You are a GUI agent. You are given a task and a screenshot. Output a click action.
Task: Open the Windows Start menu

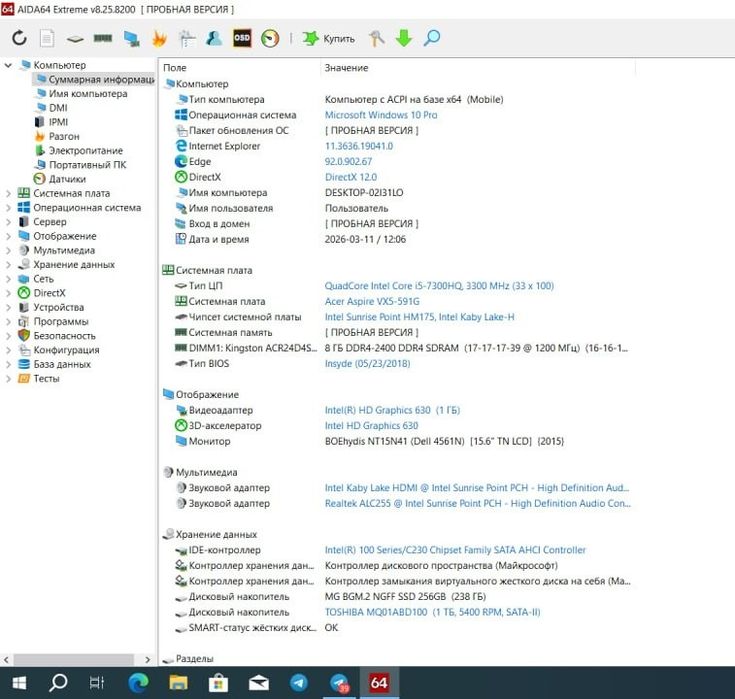point(18,683)
